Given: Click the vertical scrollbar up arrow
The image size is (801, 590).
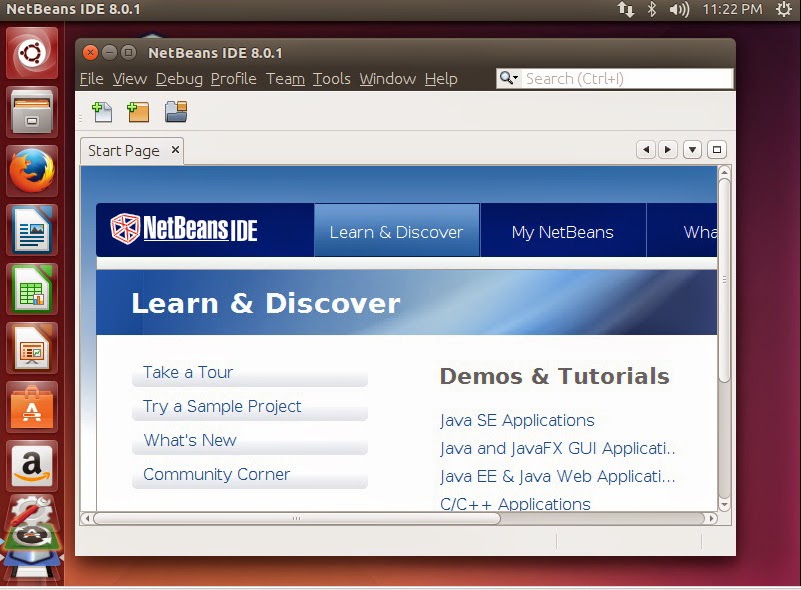Looking at the screenshot, I should point(724,172).
